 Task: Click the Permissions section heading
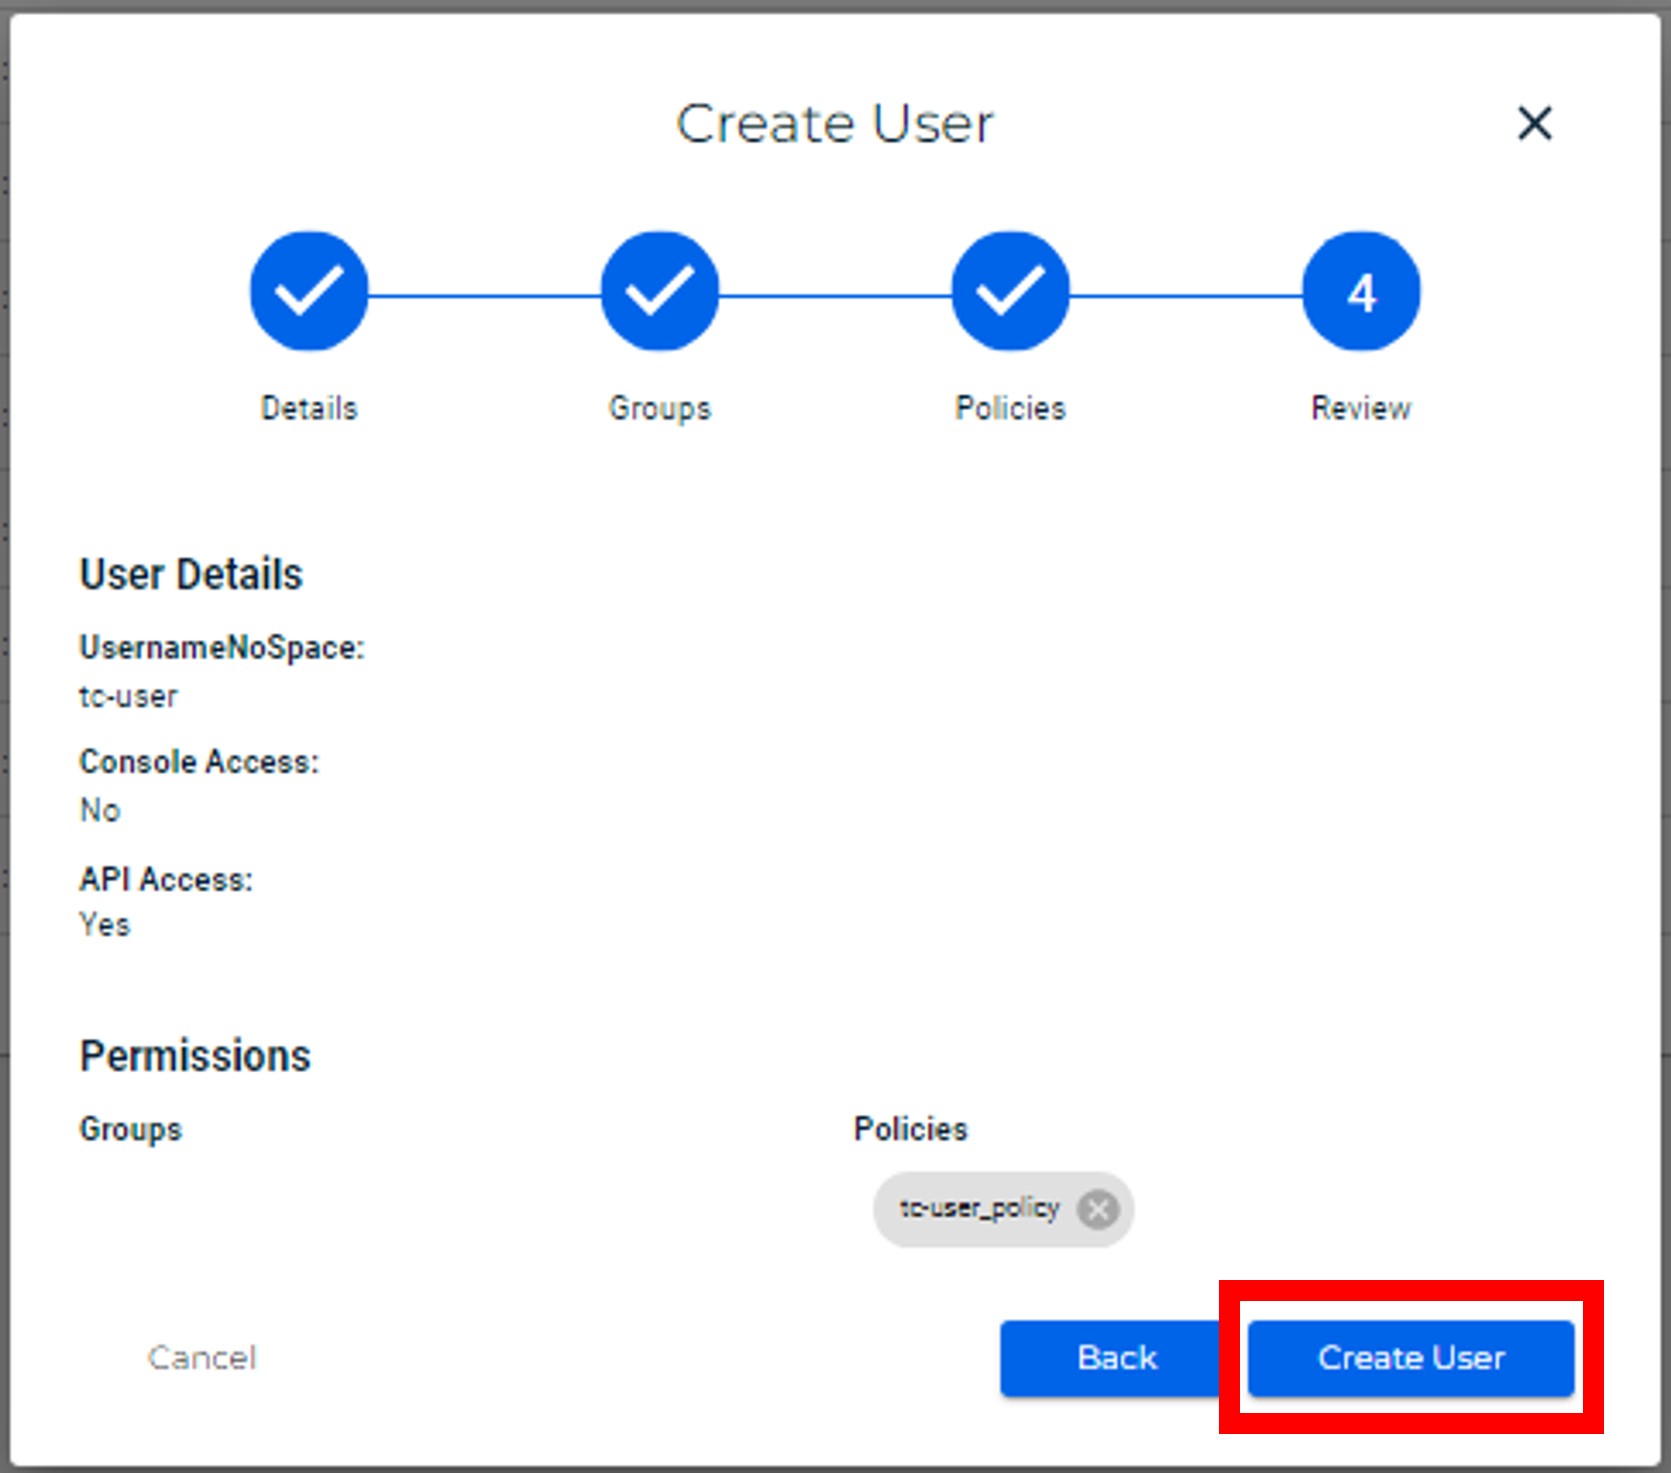point(195,1056)
